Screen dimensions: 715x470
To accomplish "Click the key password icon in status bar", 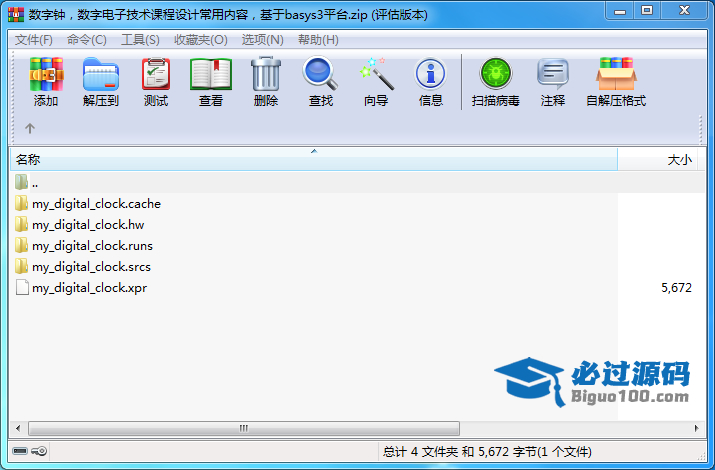I will pyautogui.click(x=39, y=451).
